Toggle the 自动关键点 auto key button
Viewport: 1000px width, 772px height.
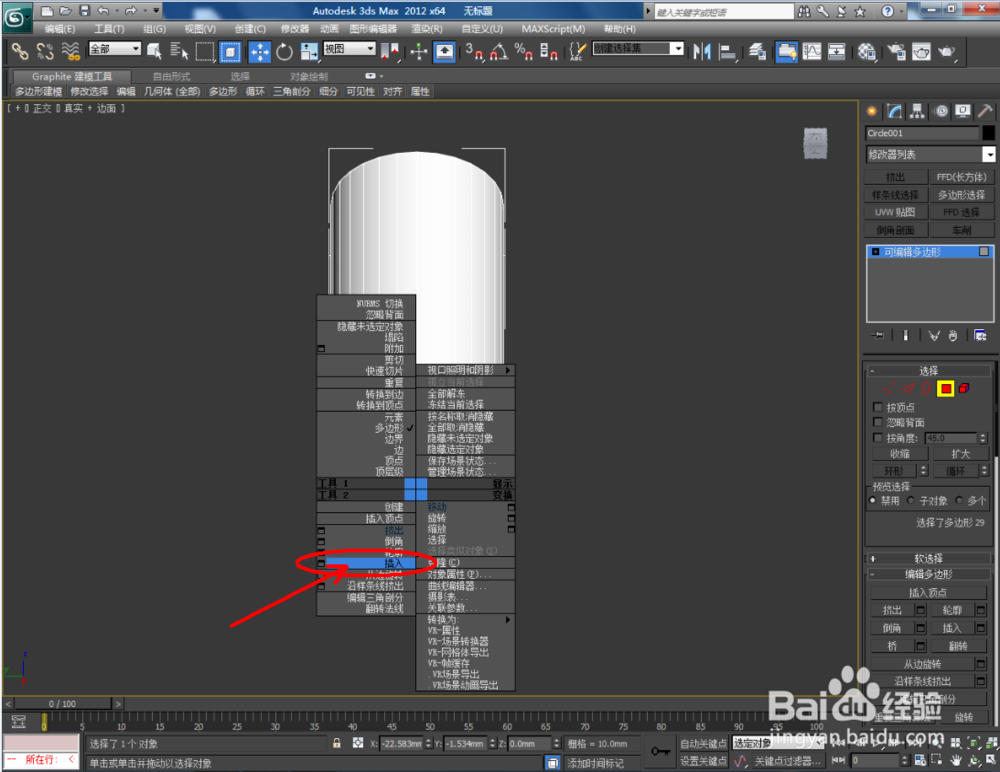click(703, 743)
